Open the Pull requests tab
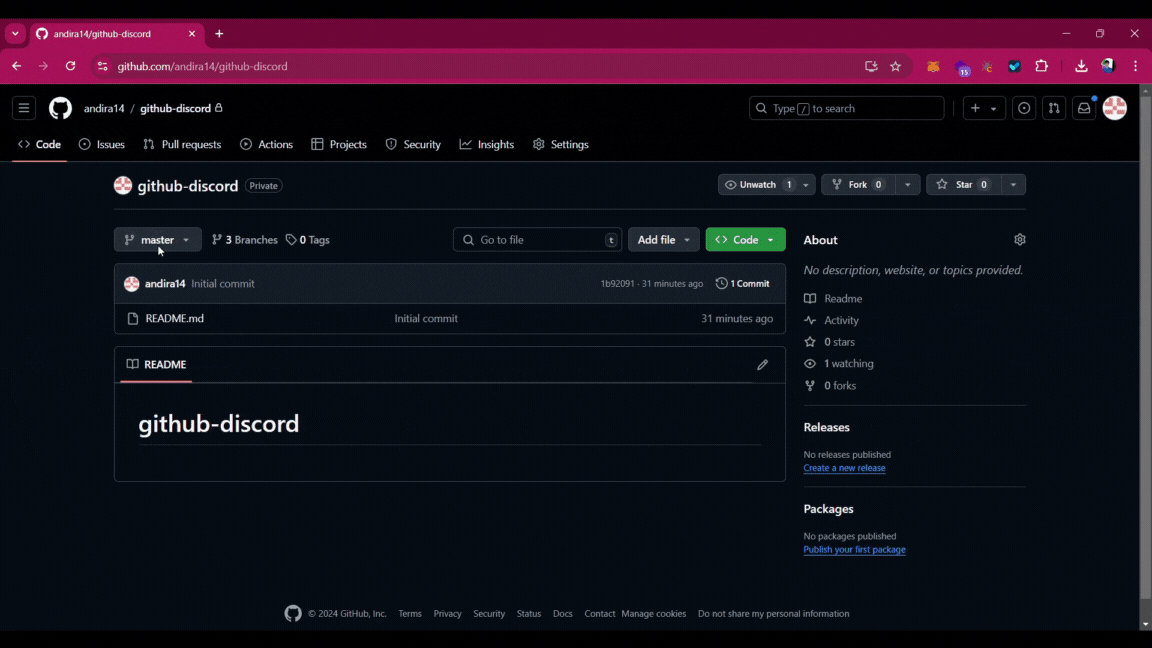1152x648 pixels. 182,145
